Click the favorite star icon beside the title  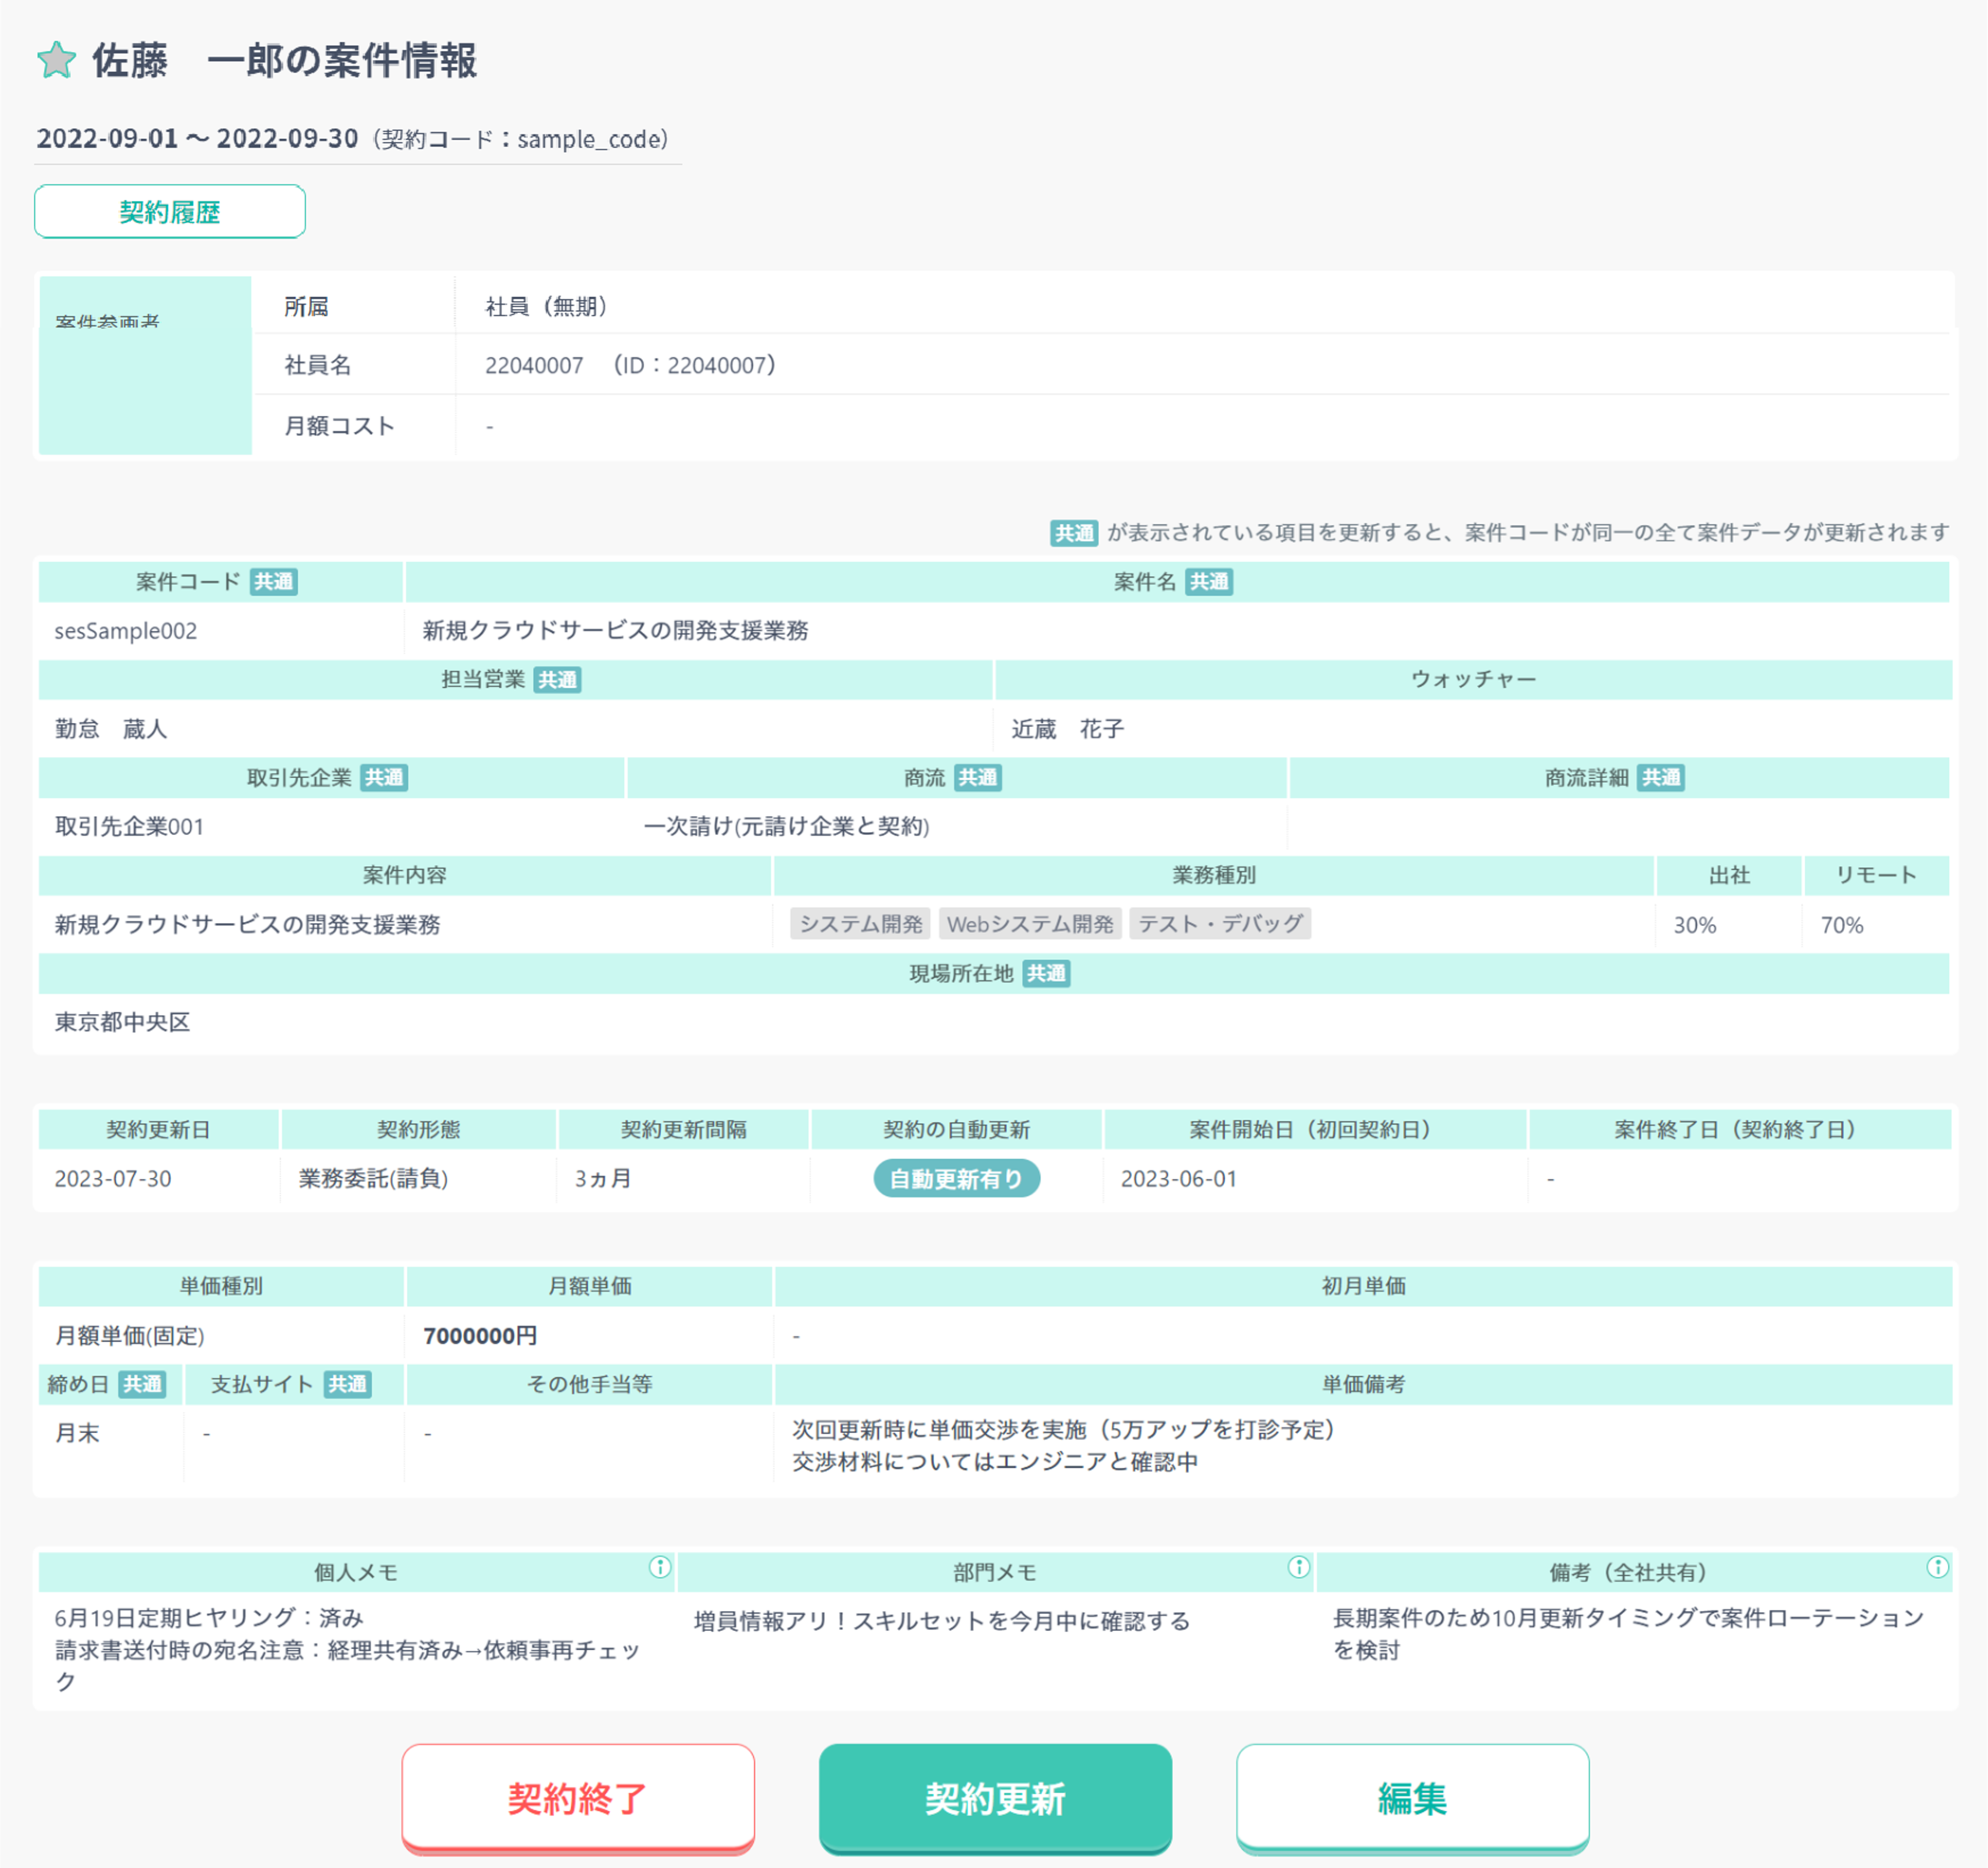(x=56, y=60)
